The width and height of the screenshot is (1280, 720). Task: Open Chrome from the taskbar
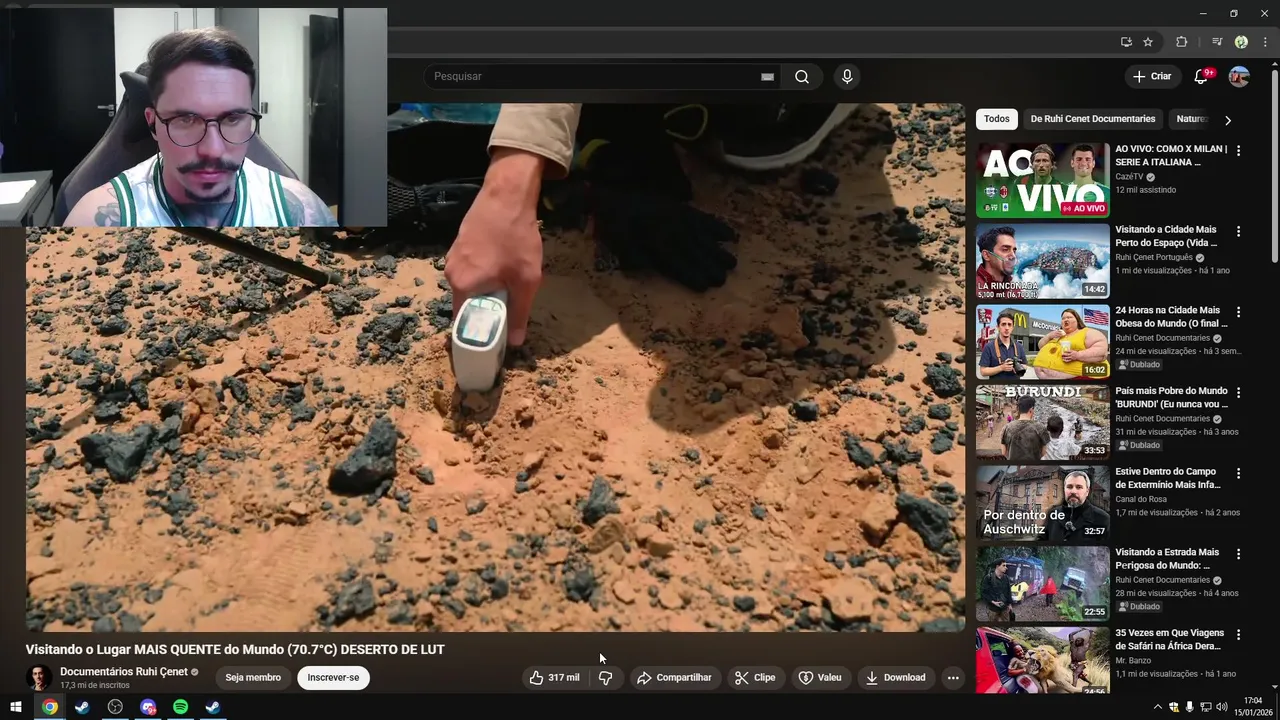click(49, 707)
